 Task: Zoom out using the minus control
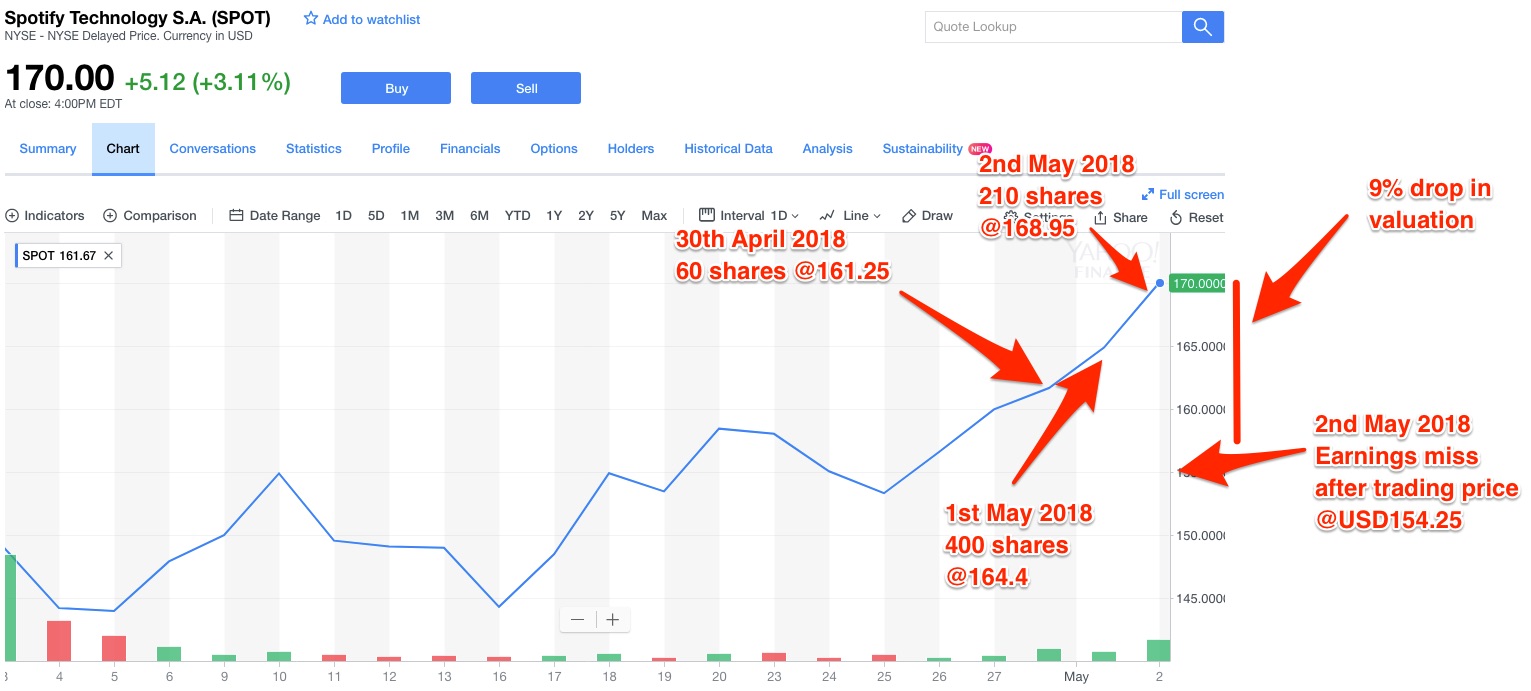click(x=577, y=620)
